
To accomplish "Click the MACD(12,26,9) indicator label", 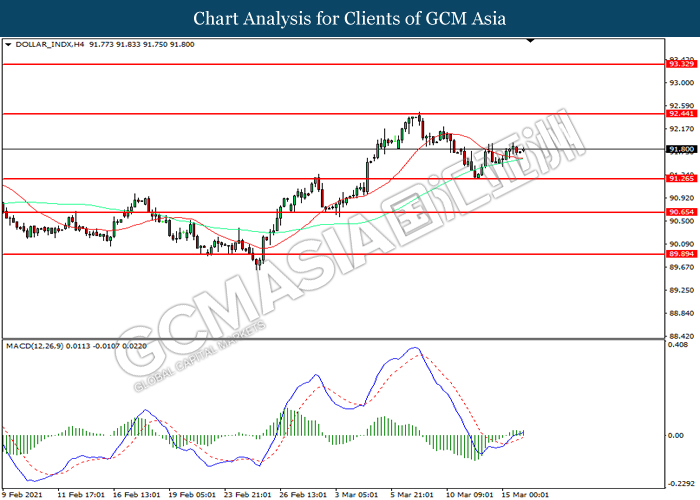I will click(x=35, y=346).
